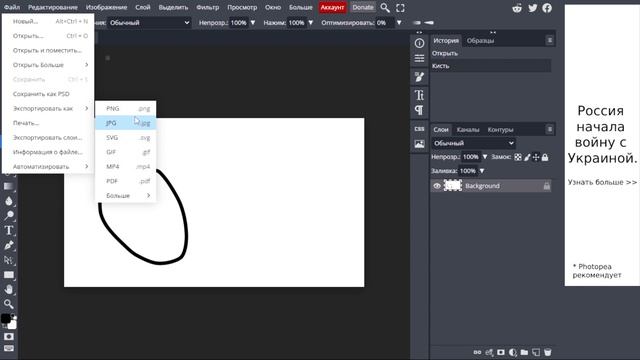Create a new layer icon
Viewport: 640px width, 360px height.
click(536, 352)
